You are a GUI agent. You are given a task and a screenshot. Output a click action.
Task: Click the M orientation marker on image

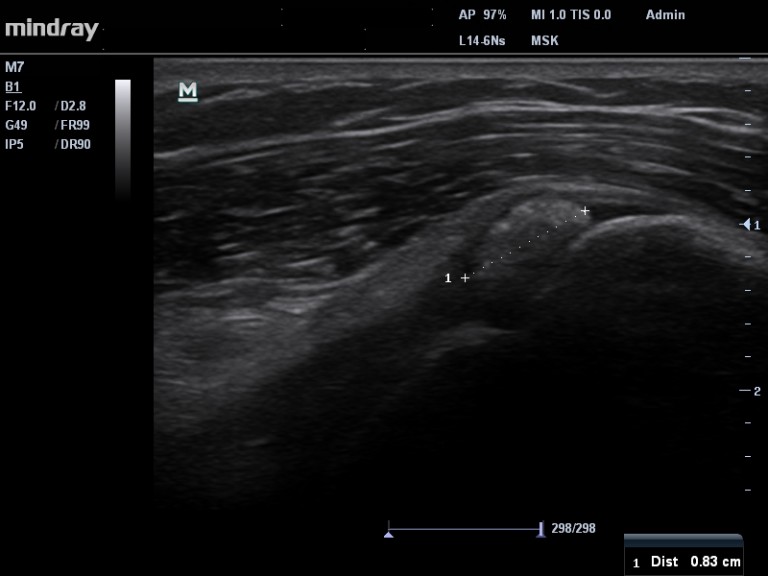point(187,92)
